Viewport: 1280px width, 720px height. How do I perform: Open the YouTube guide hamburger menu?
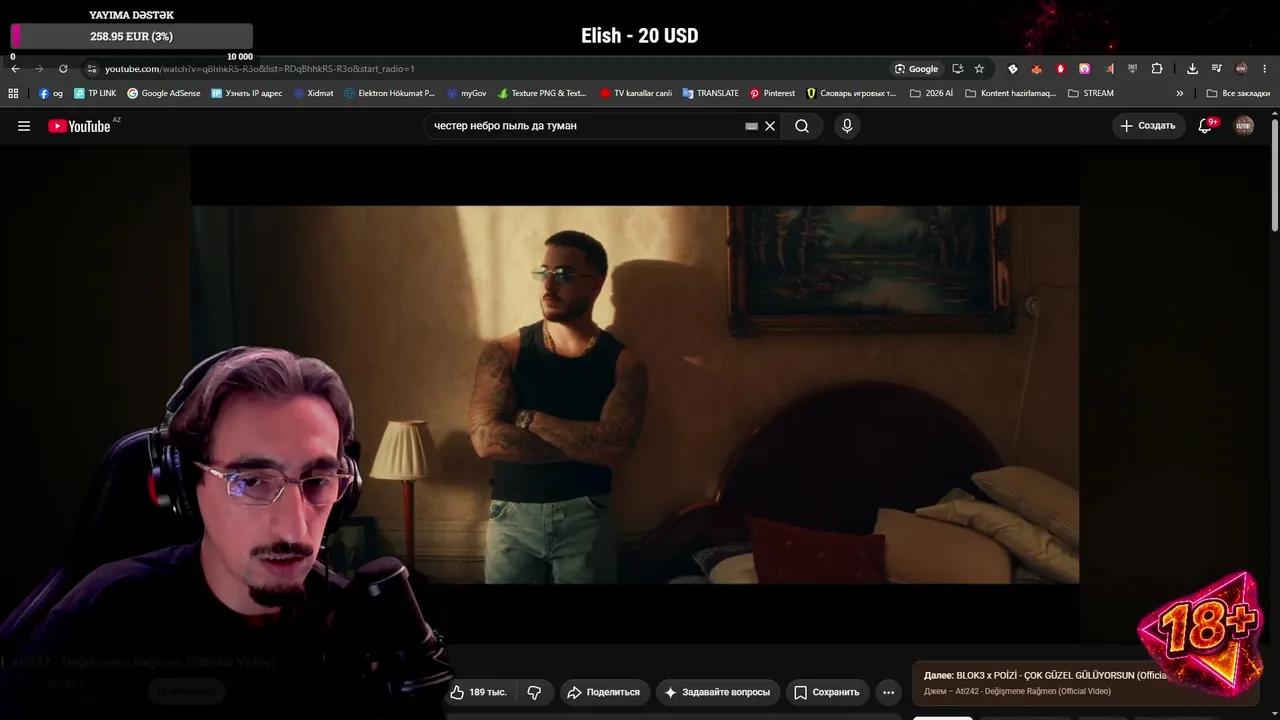coord(24,126)
